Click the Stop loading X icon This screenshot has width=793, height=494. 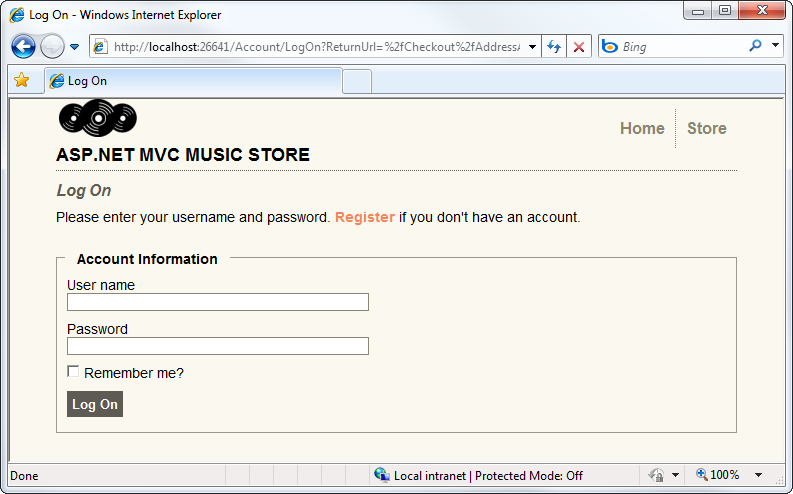point(579,47)
